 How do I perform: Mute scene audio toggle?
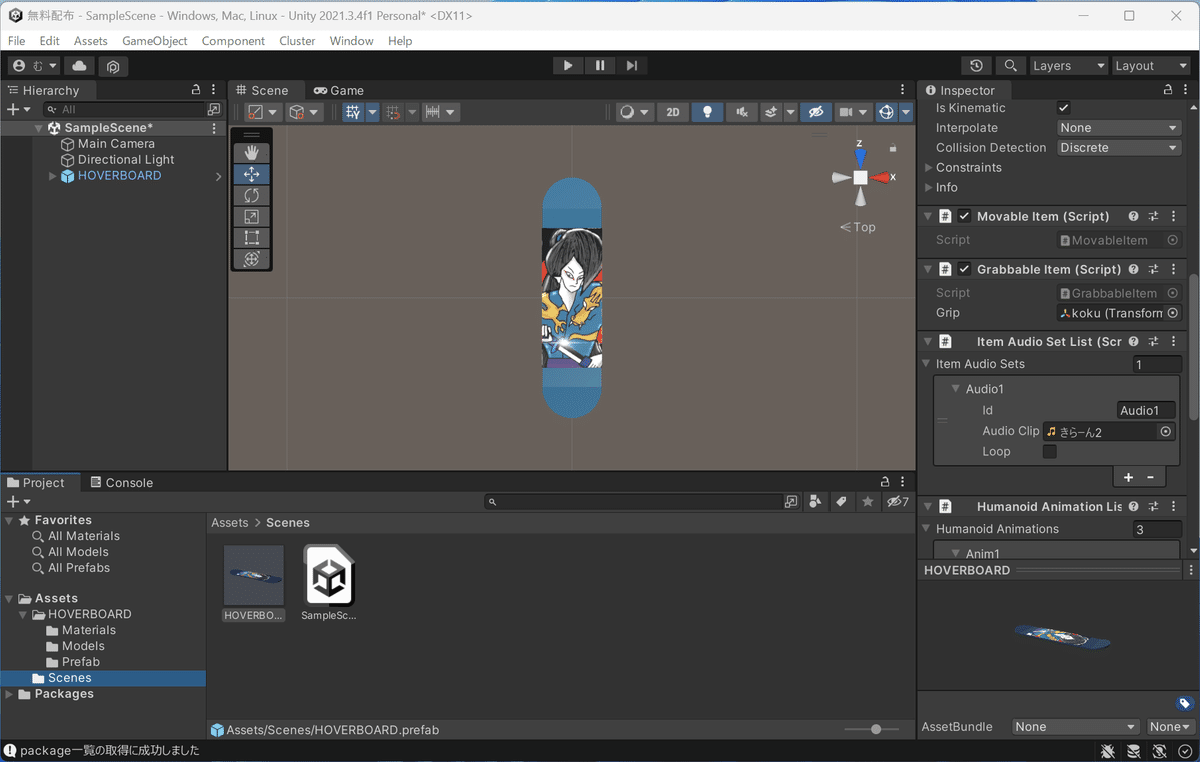(x=741, y=112)
